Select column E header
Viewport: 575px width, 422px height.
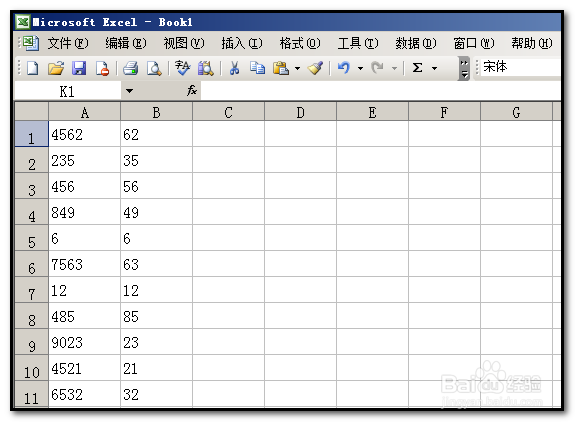(372, 111)
